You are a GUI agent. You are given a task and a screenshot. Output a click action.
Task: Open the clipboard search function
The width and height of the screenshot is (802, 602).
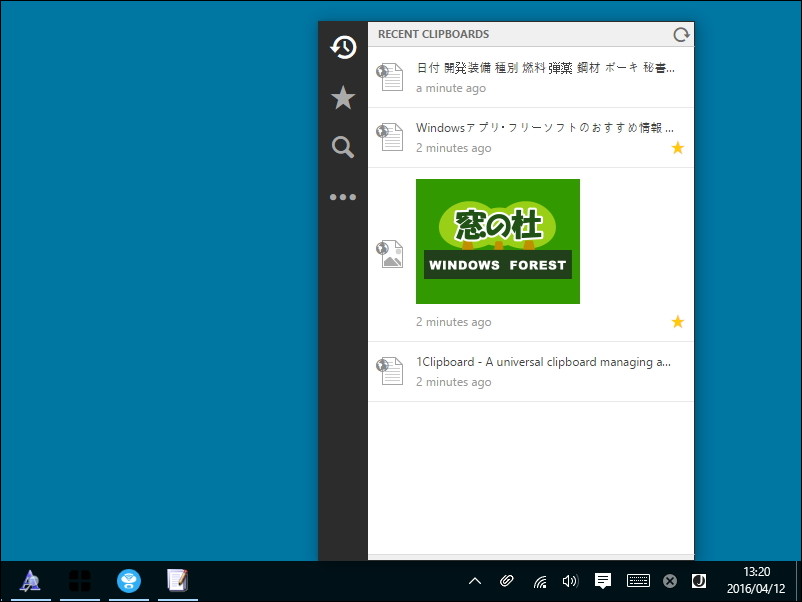343,146
